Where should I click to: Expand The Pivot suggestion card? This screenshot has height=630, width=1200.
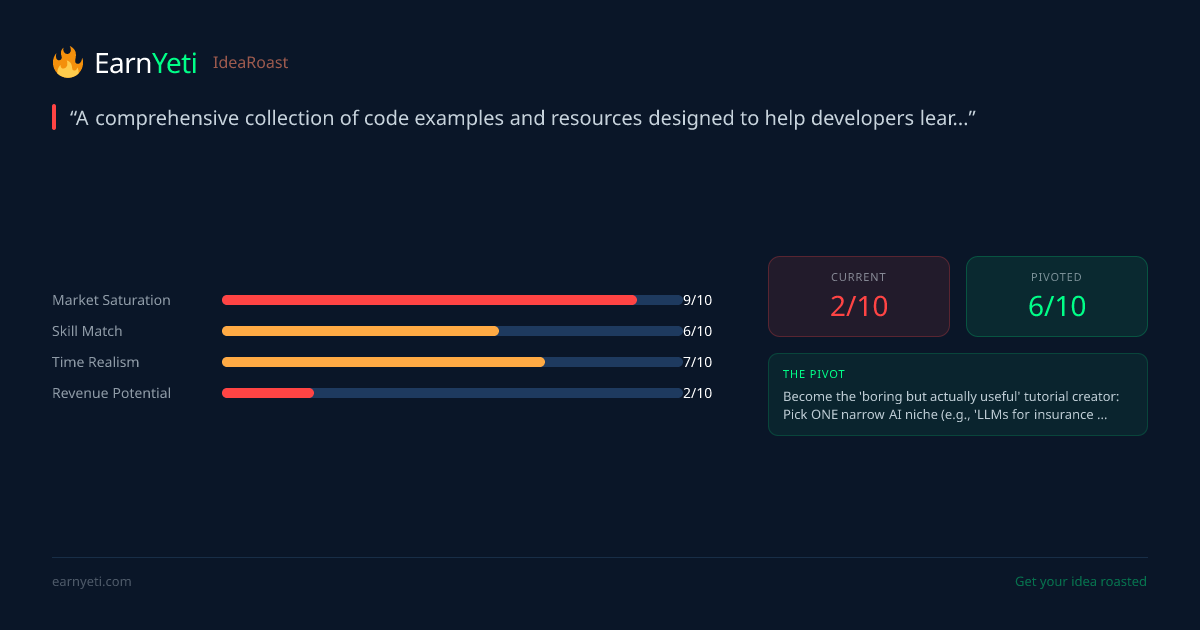(x=957, y=394)
